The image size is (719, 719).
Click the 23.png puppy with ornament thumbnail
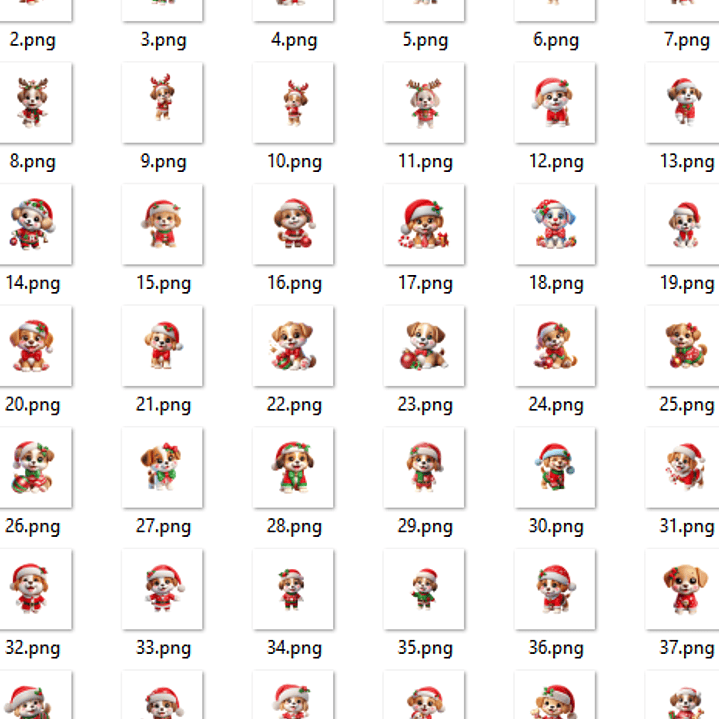click(x=424, y=346)
